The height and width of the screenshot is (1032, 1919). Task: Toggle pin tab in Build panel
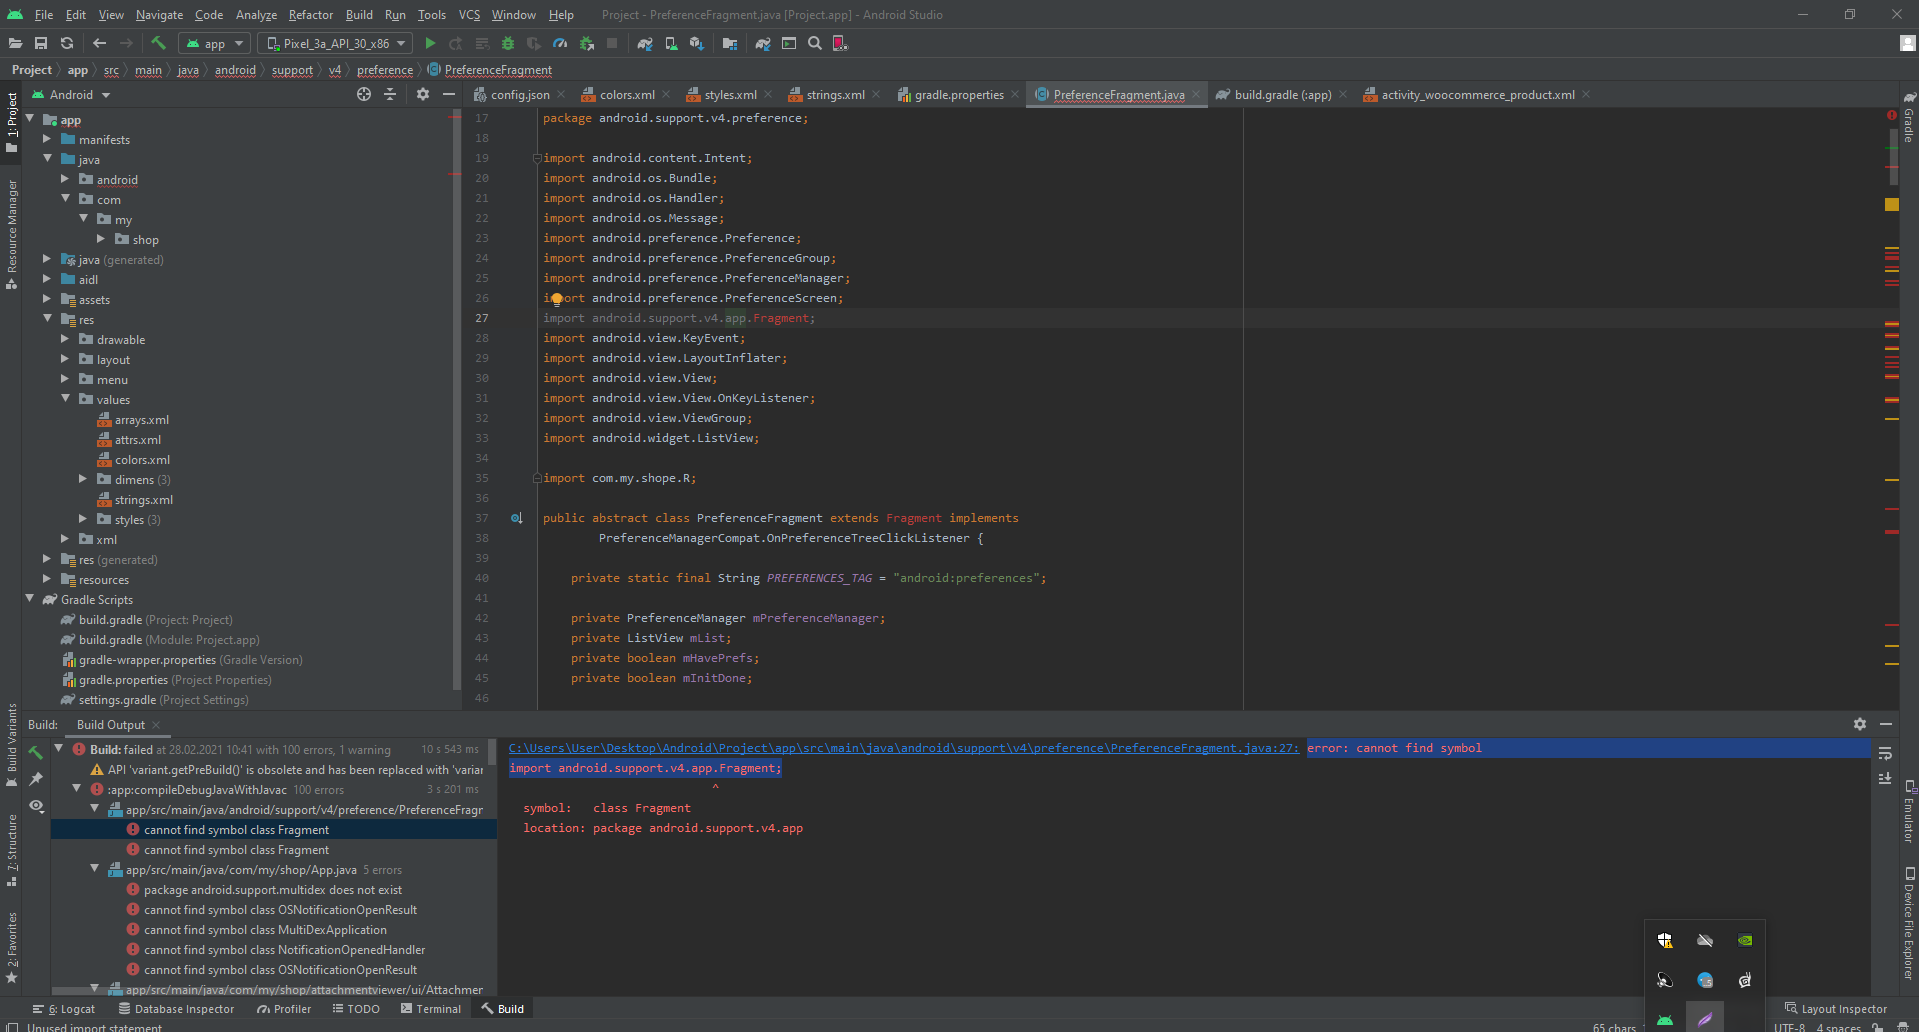pyautogui.click(x=36, y=779)
